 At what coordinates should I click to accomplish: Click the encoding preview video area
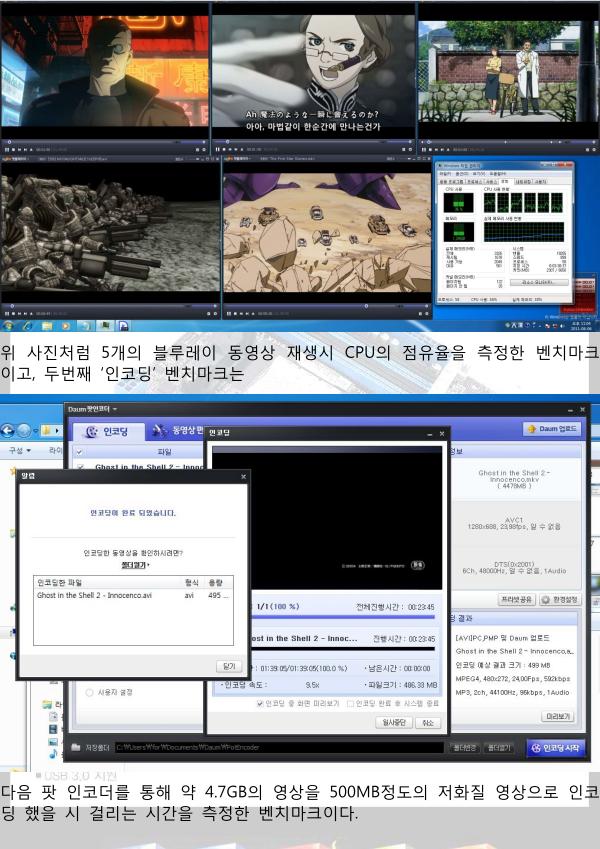point(327,518)
